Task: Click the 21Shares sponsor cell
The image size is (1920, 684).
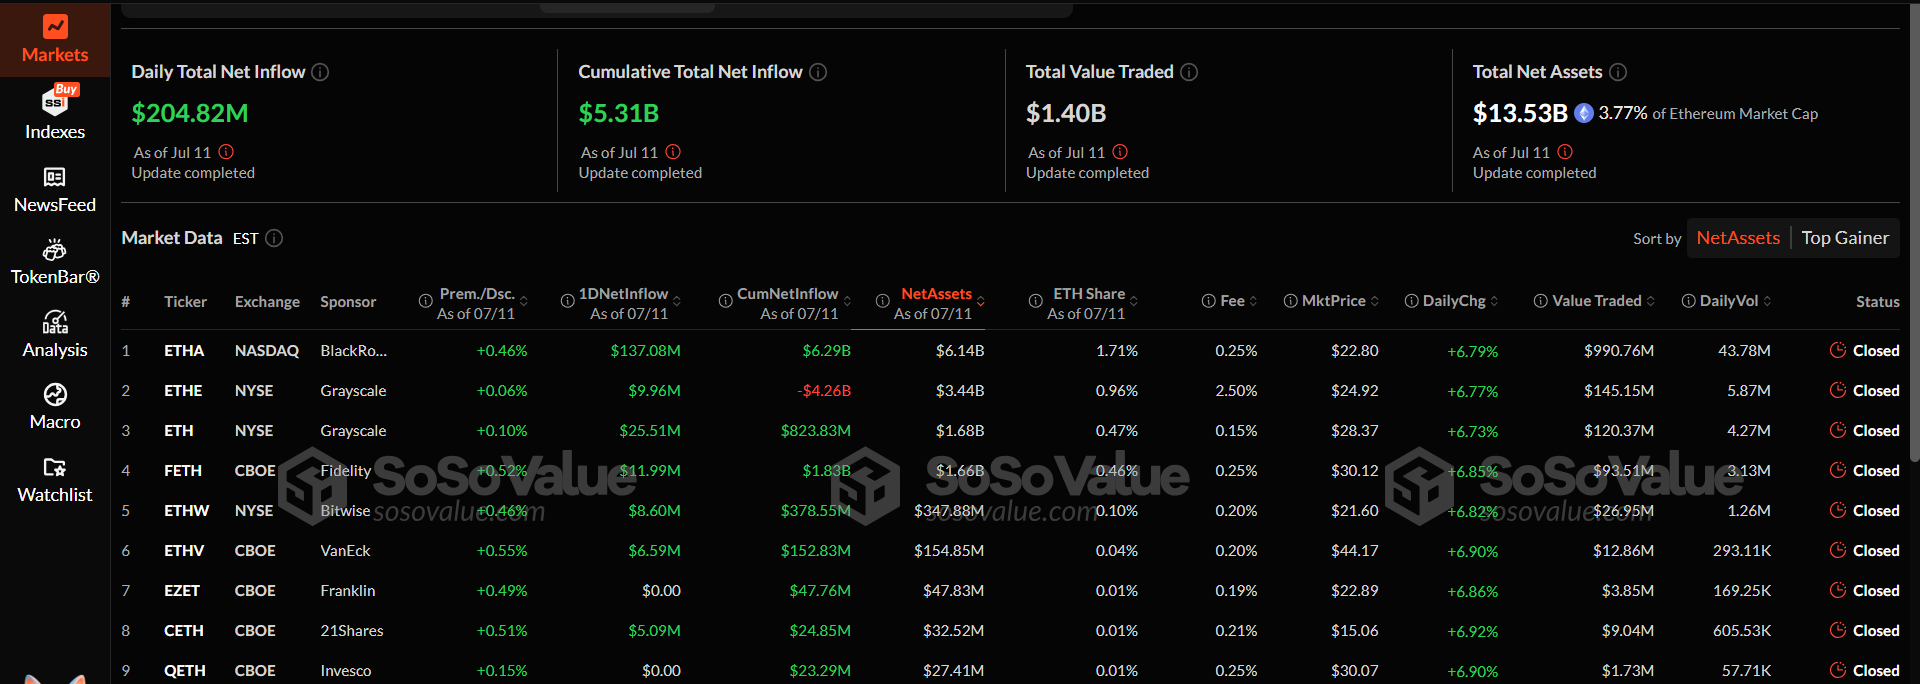Action: pyautogui.click(x=352, y=631)
